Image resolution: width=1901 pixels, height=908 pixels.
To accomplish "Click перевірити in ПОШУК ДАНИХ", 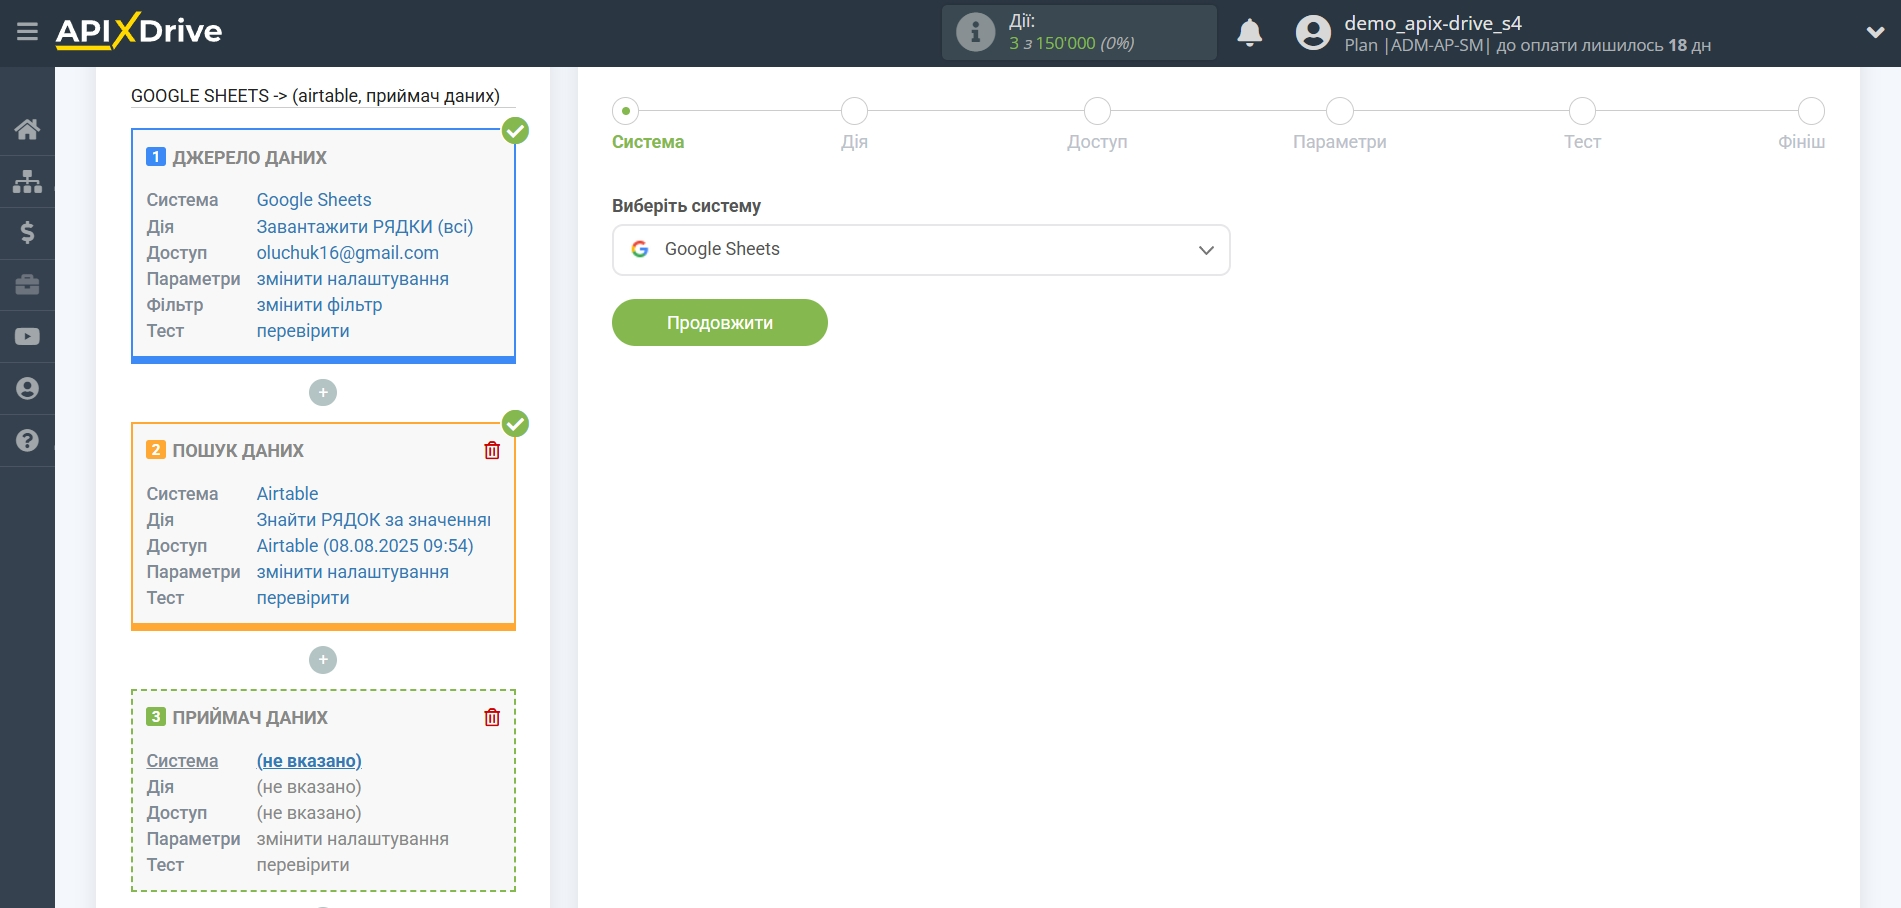I will click(303, 598).
